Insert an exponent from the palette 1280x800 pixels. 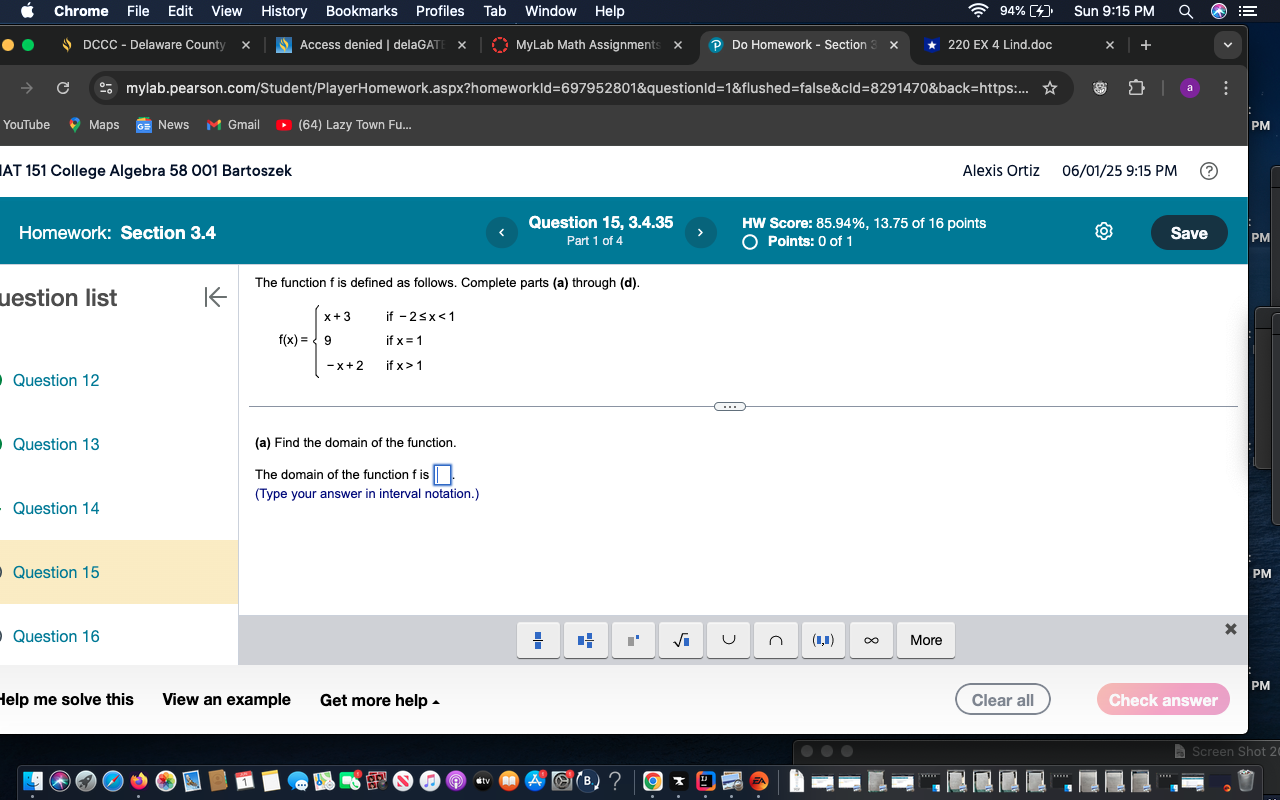click(633, 640)
